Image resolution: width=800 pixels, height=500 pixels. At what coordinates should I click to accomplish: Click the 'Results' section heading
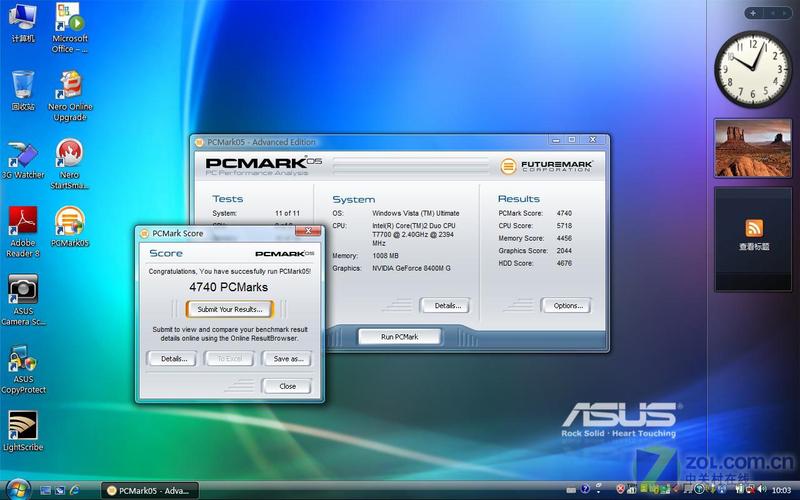pyautogui.click(x=518, y=199)
